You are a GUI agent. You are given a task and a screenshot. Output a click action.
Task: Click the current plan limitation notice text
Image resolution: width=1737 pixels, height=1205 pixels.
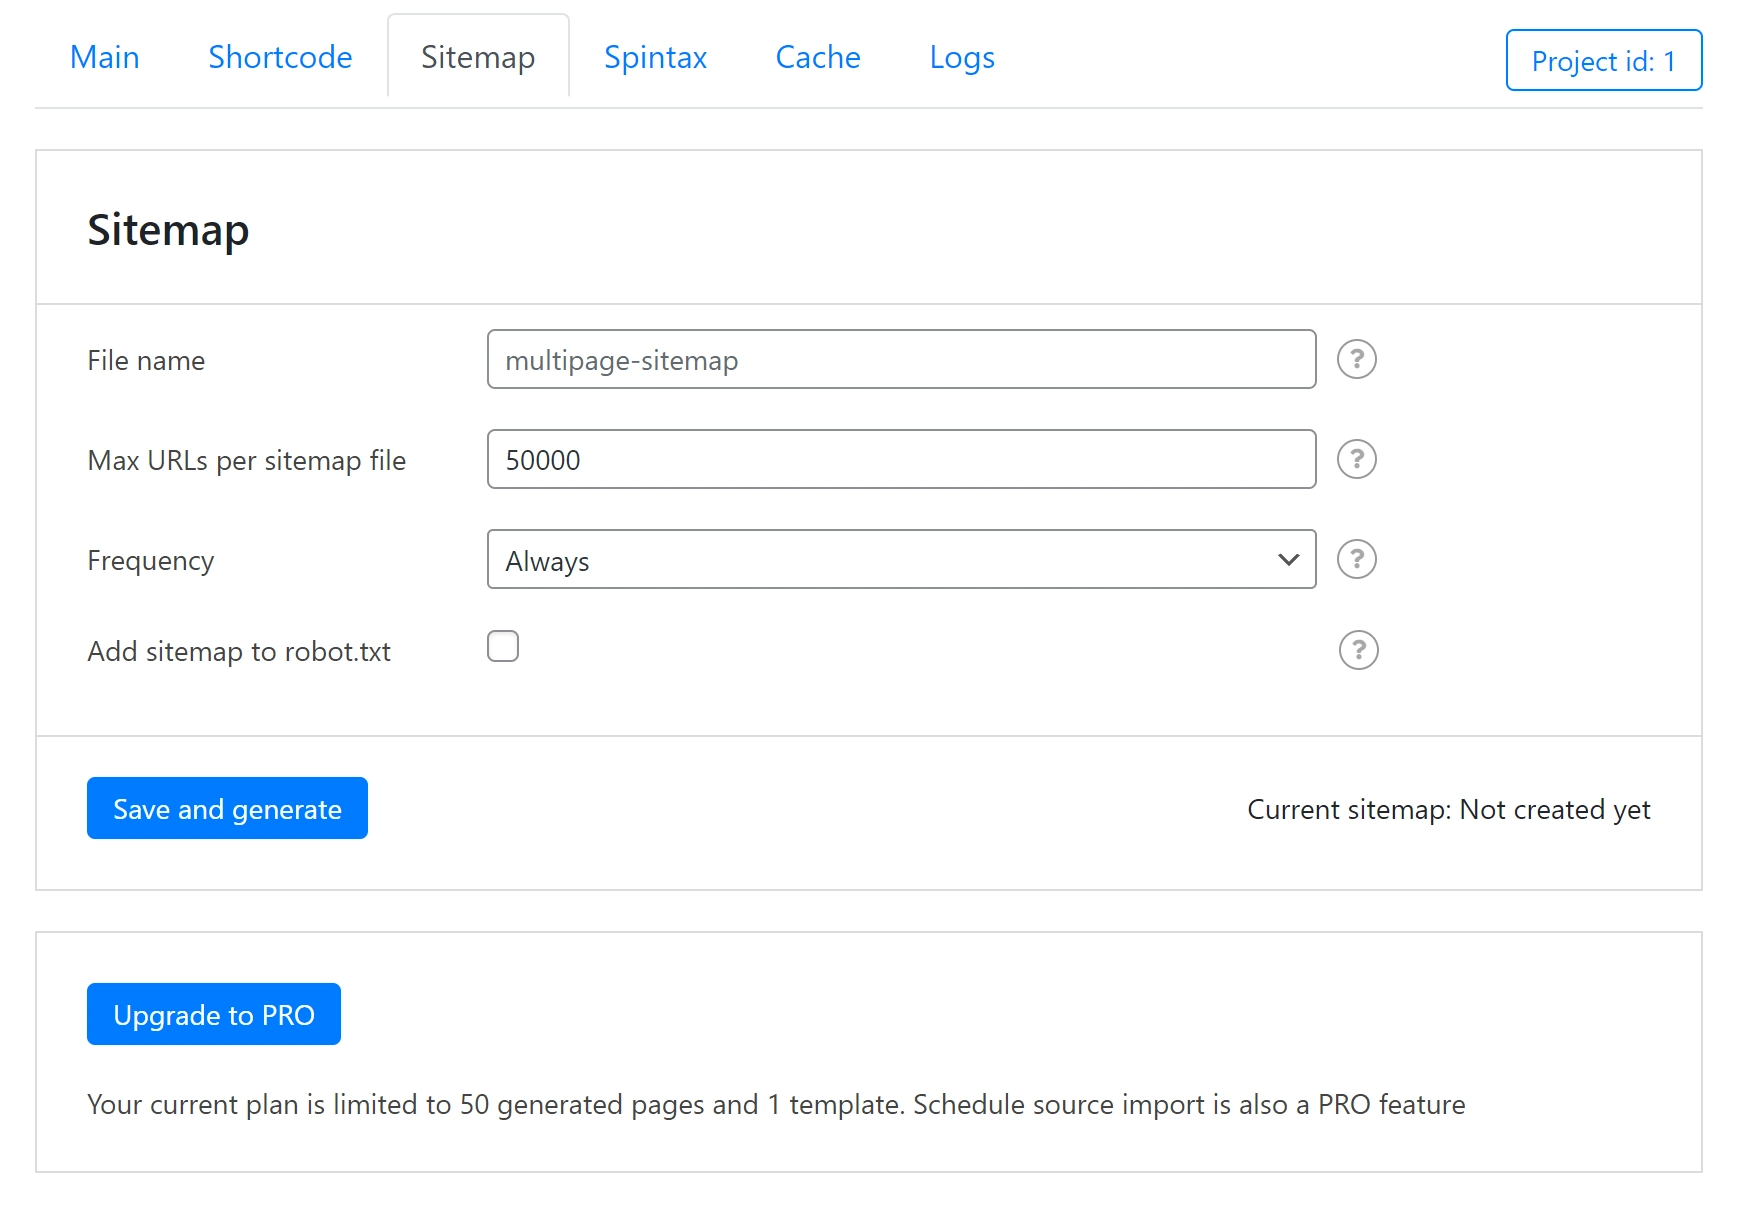coord(776,1104)
